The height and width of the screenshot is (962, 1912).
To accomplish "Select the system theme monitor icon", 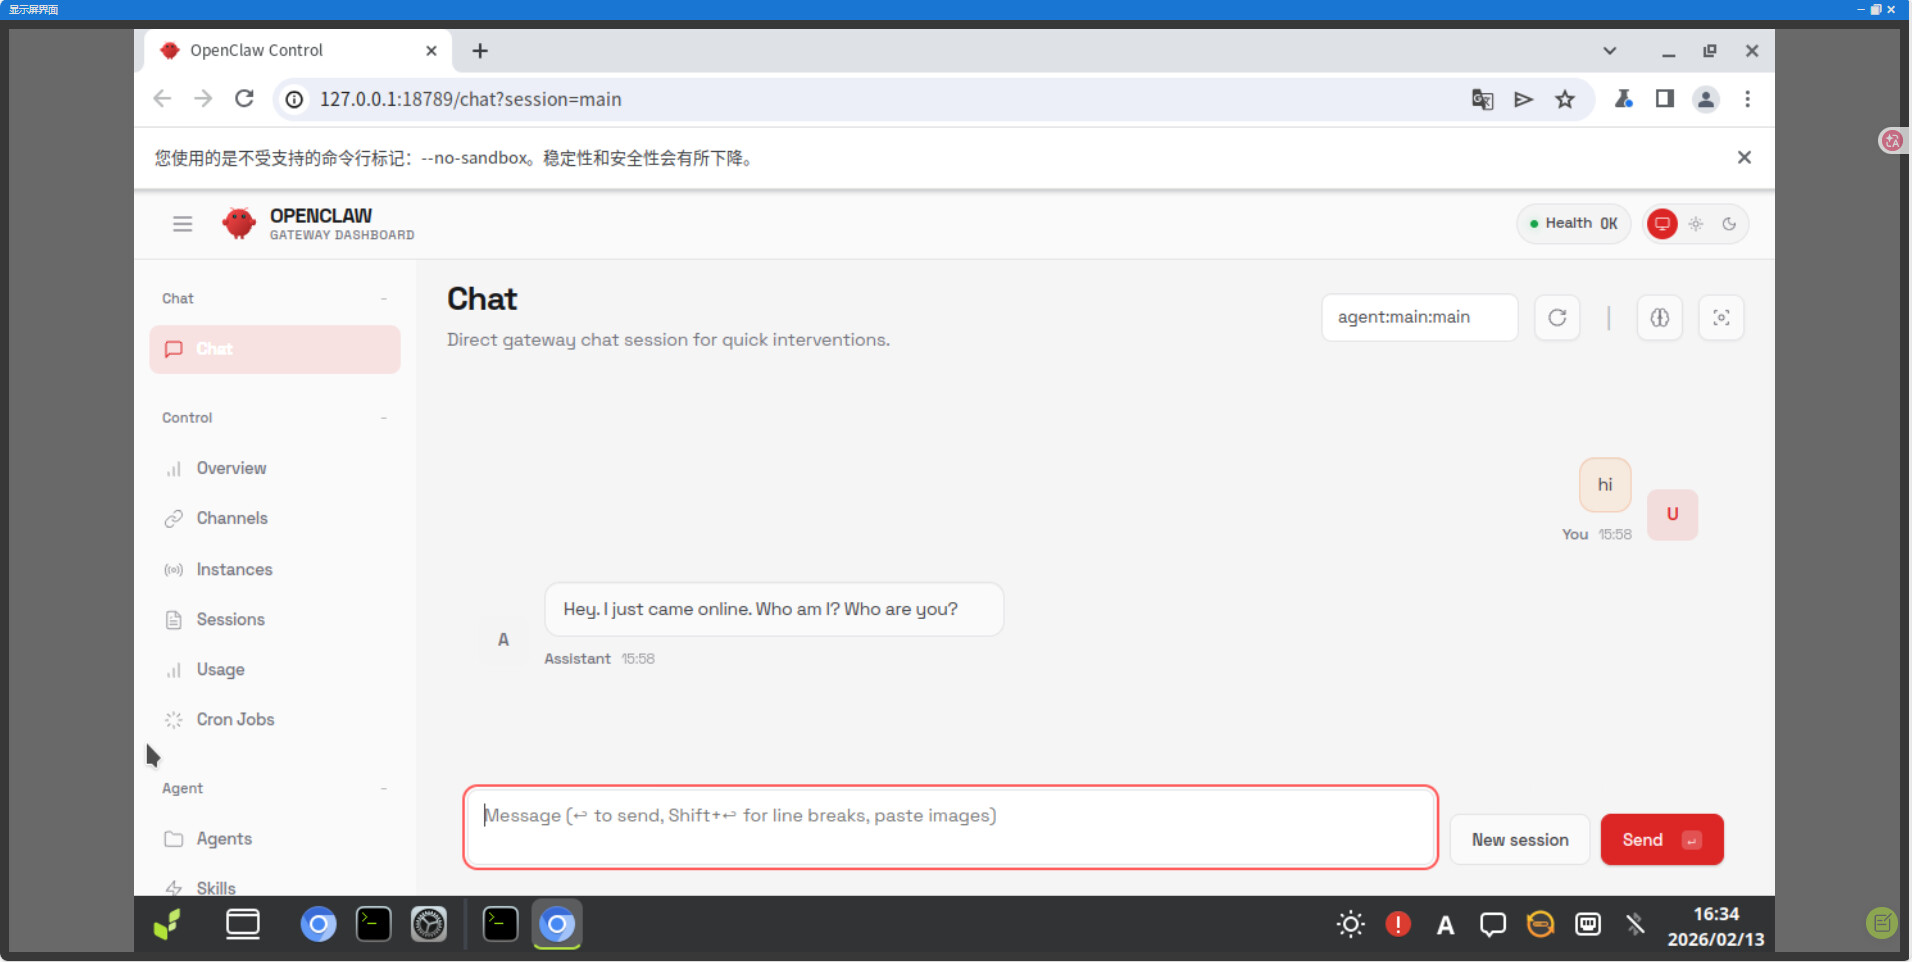I will tap(1661, 224).
